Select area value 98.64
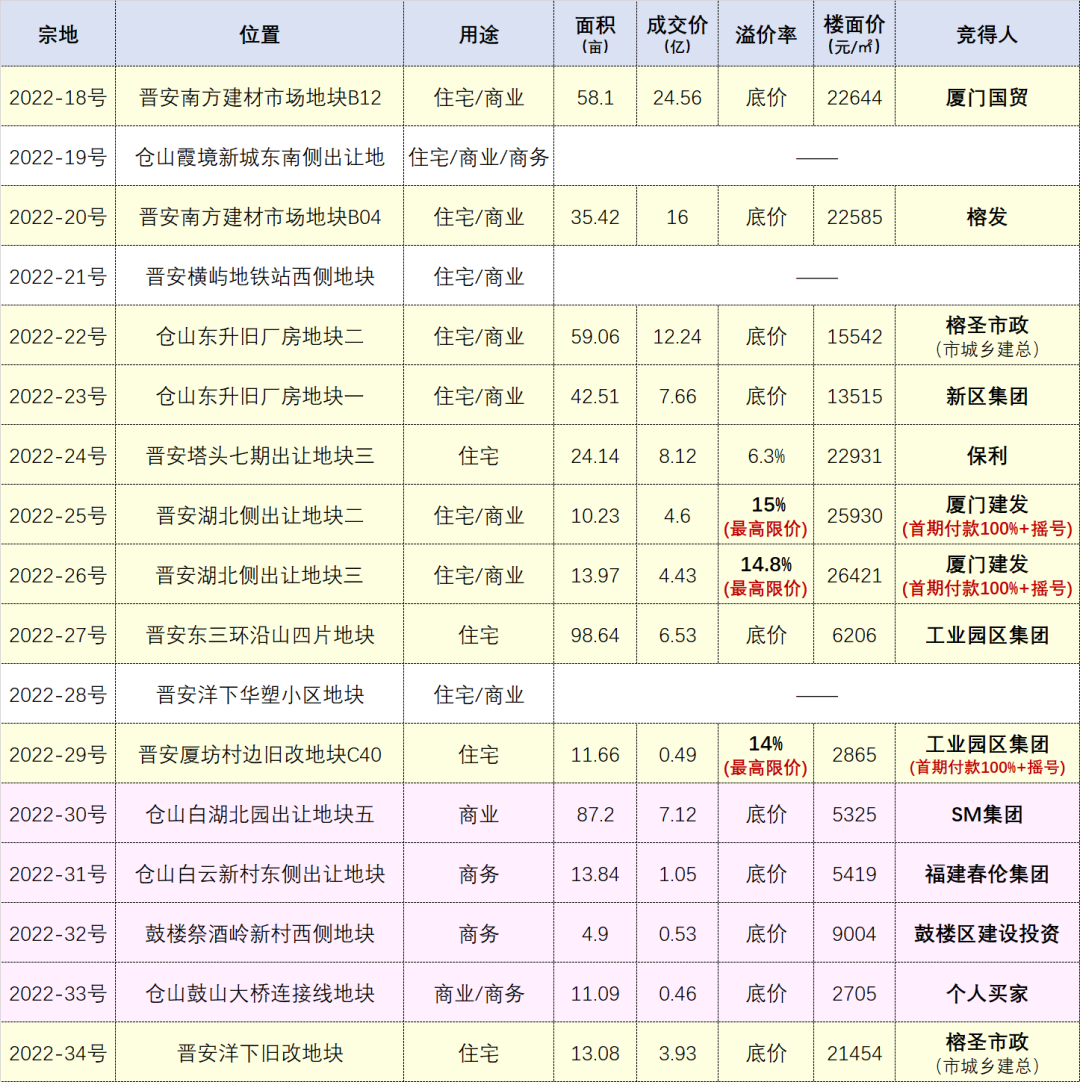1080x1082 pixels. tap(595, 635)
